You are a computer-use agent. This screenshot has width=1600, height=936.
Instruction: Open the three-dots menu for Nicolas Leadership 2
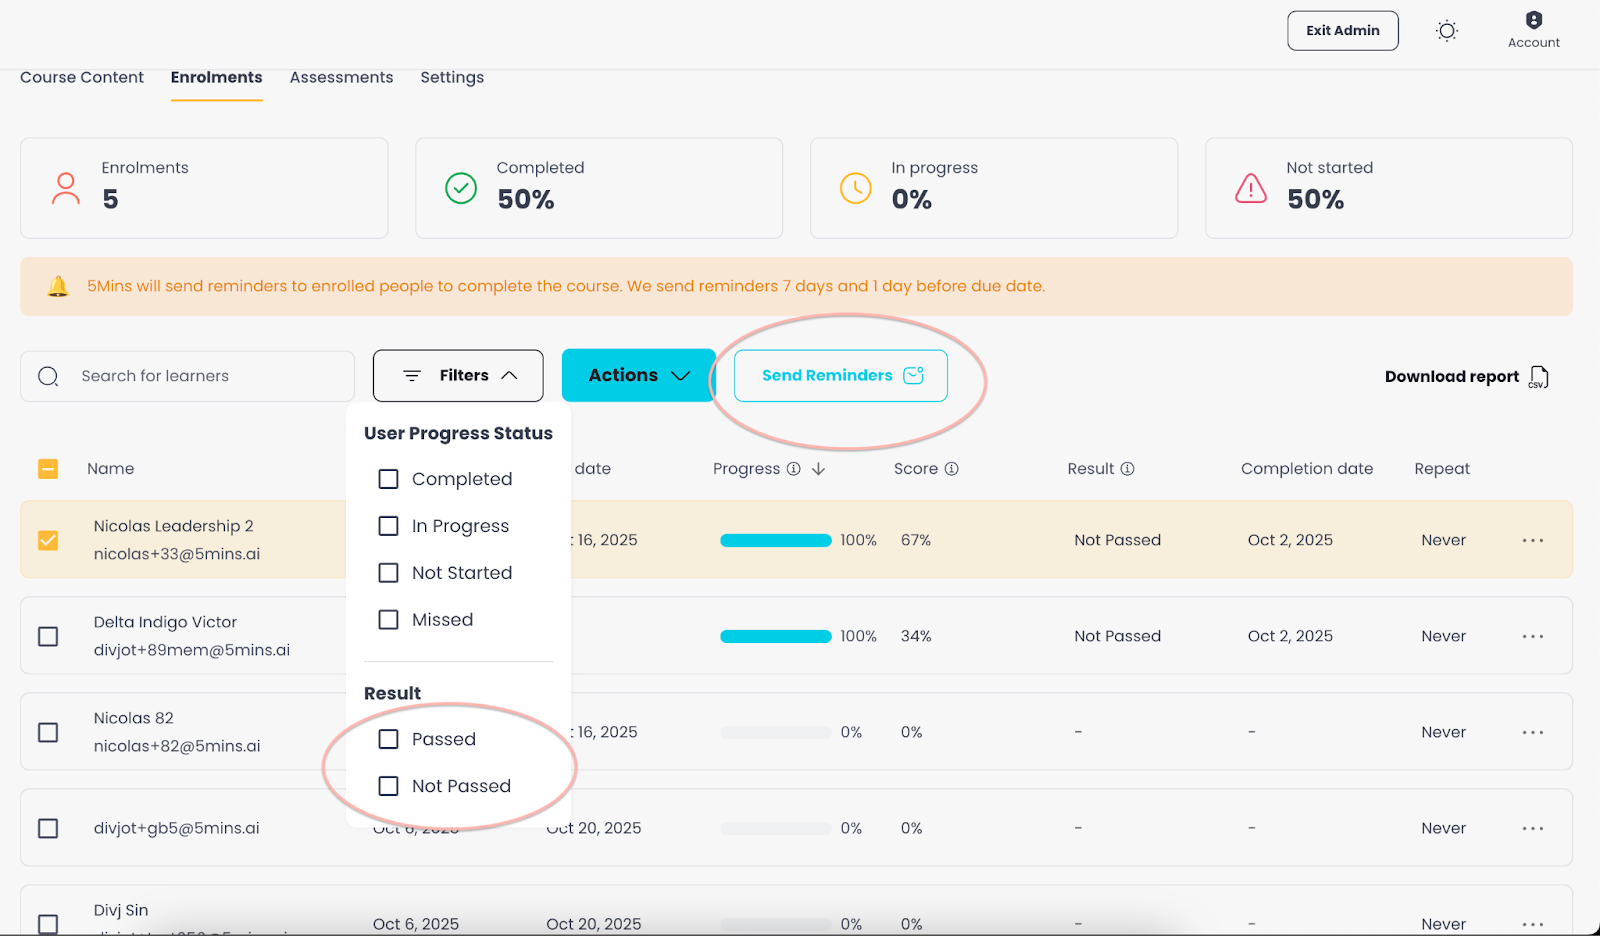pos(1533,540)
